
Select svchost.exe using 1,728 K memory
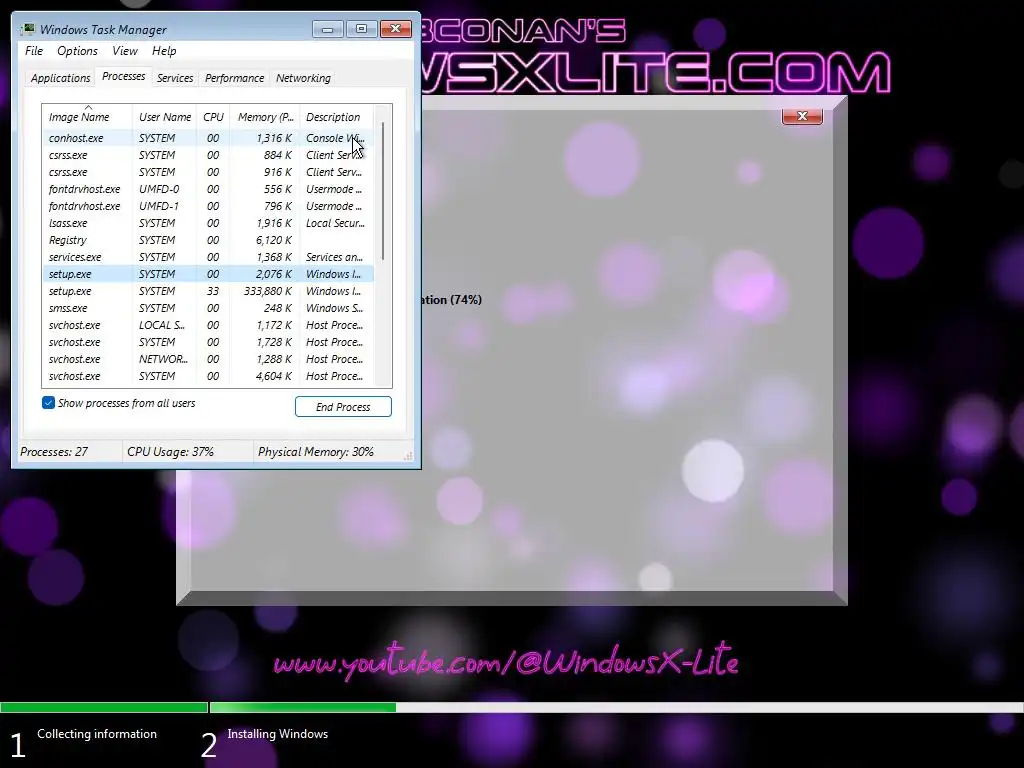pos(208,342)
